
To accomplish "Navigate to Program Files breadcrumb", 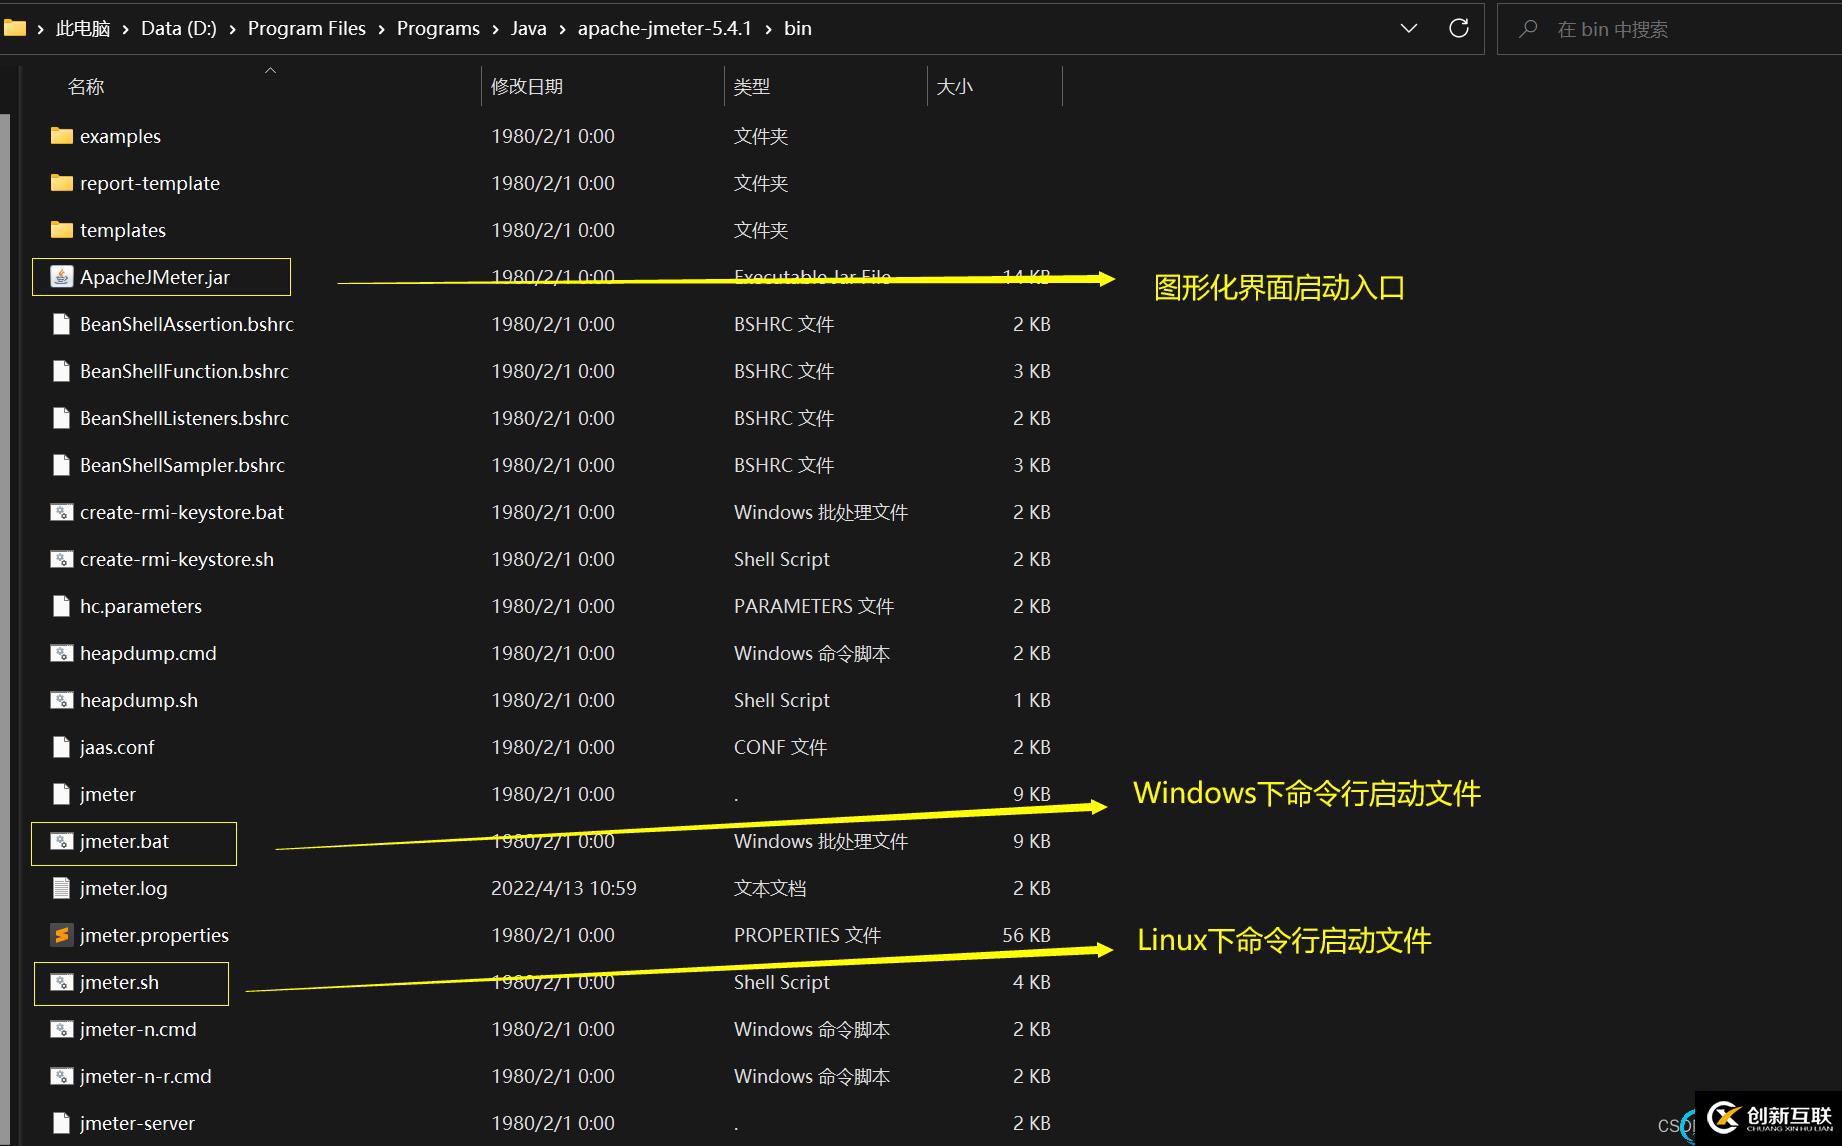I will pos(307,28).
